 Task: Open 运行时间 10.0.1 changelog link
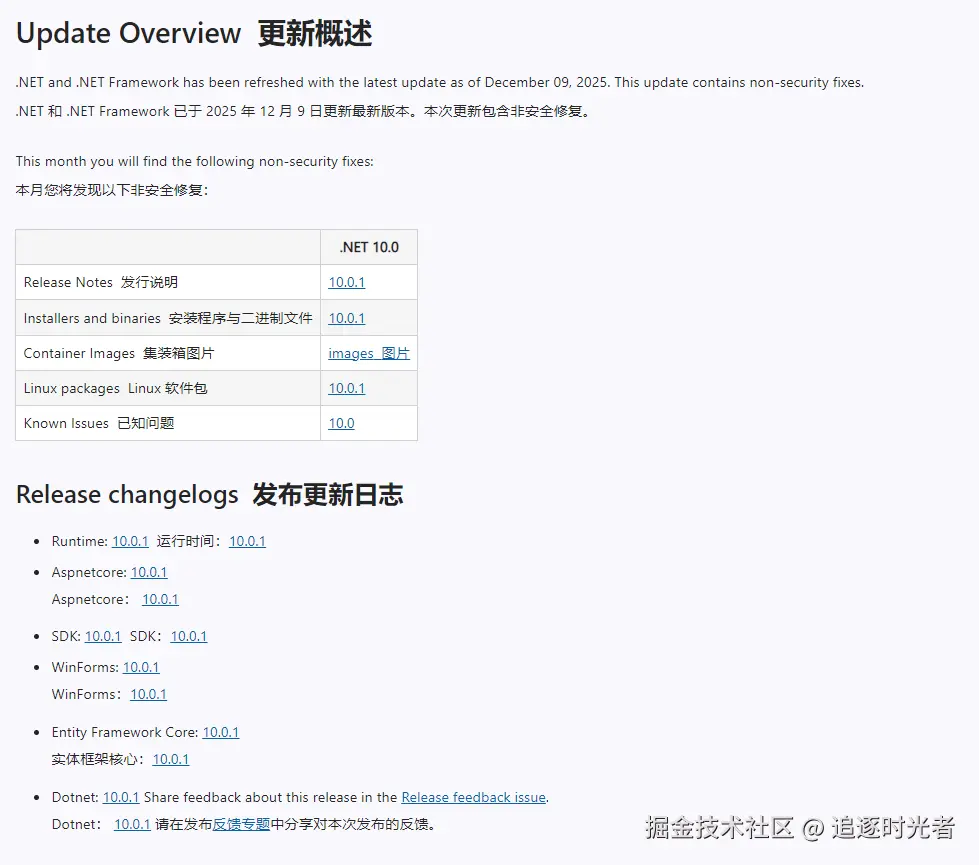[x=247, y=541]
